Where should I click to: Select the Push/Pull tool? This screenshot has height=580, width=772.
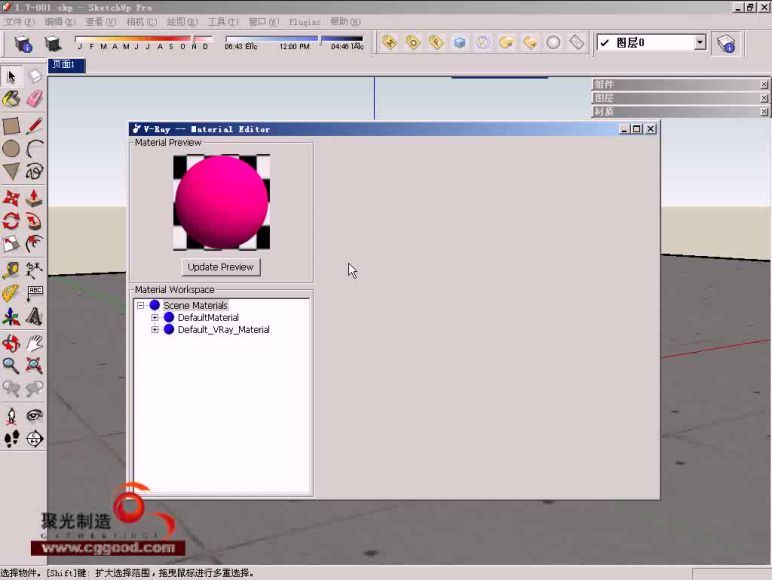(x=34, y=198)
